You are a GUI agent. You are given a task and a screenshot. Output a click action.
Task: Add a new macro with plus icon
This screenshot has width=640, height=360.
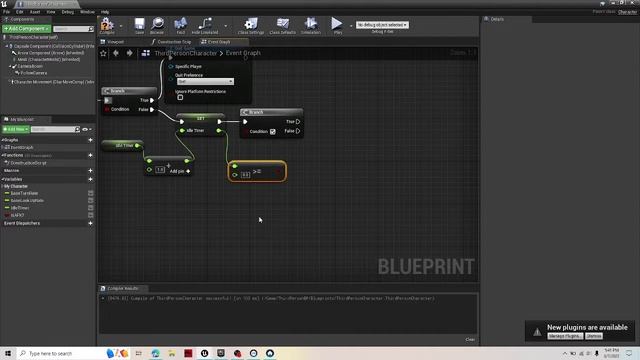click(90, 171)
